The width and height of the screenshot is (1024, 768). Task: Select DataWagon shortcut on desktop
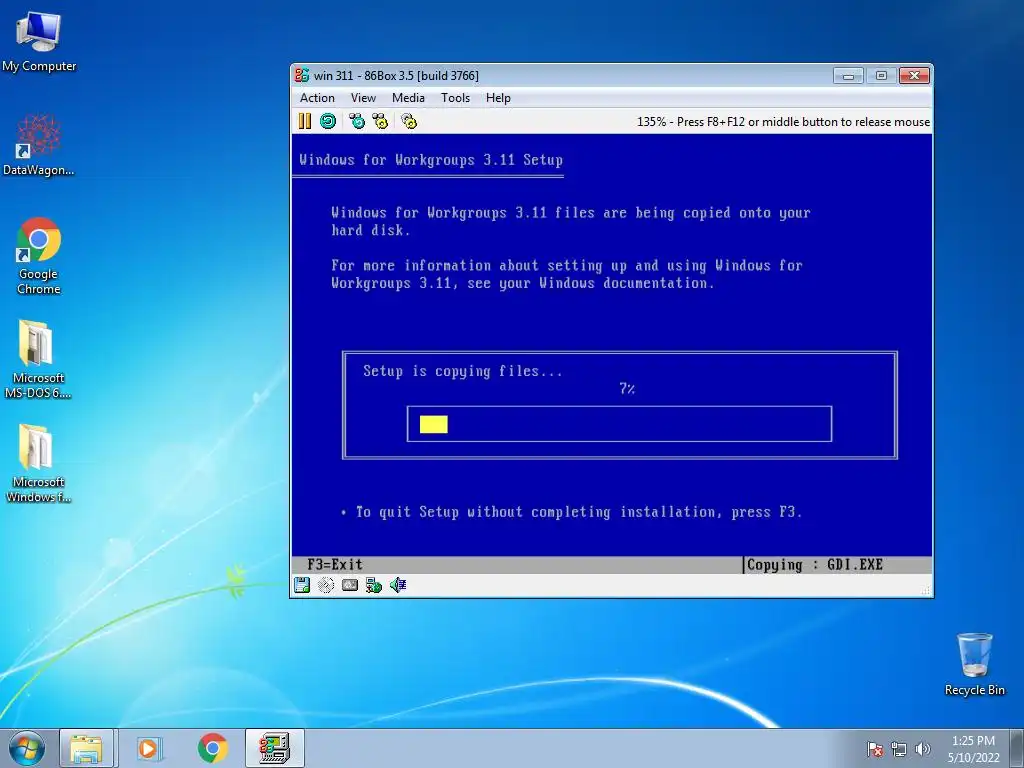click(39, 145)
